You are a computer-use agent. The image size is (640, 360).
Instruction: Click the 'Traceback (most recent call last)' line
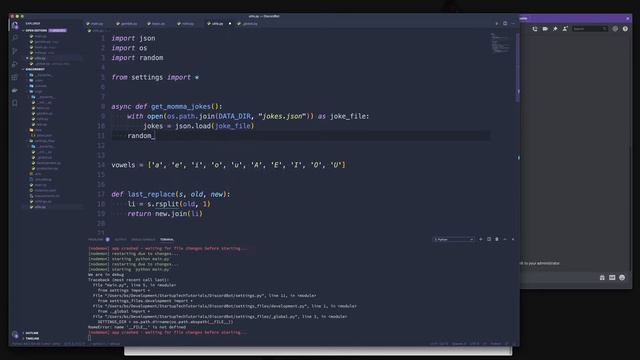point(128,280)
